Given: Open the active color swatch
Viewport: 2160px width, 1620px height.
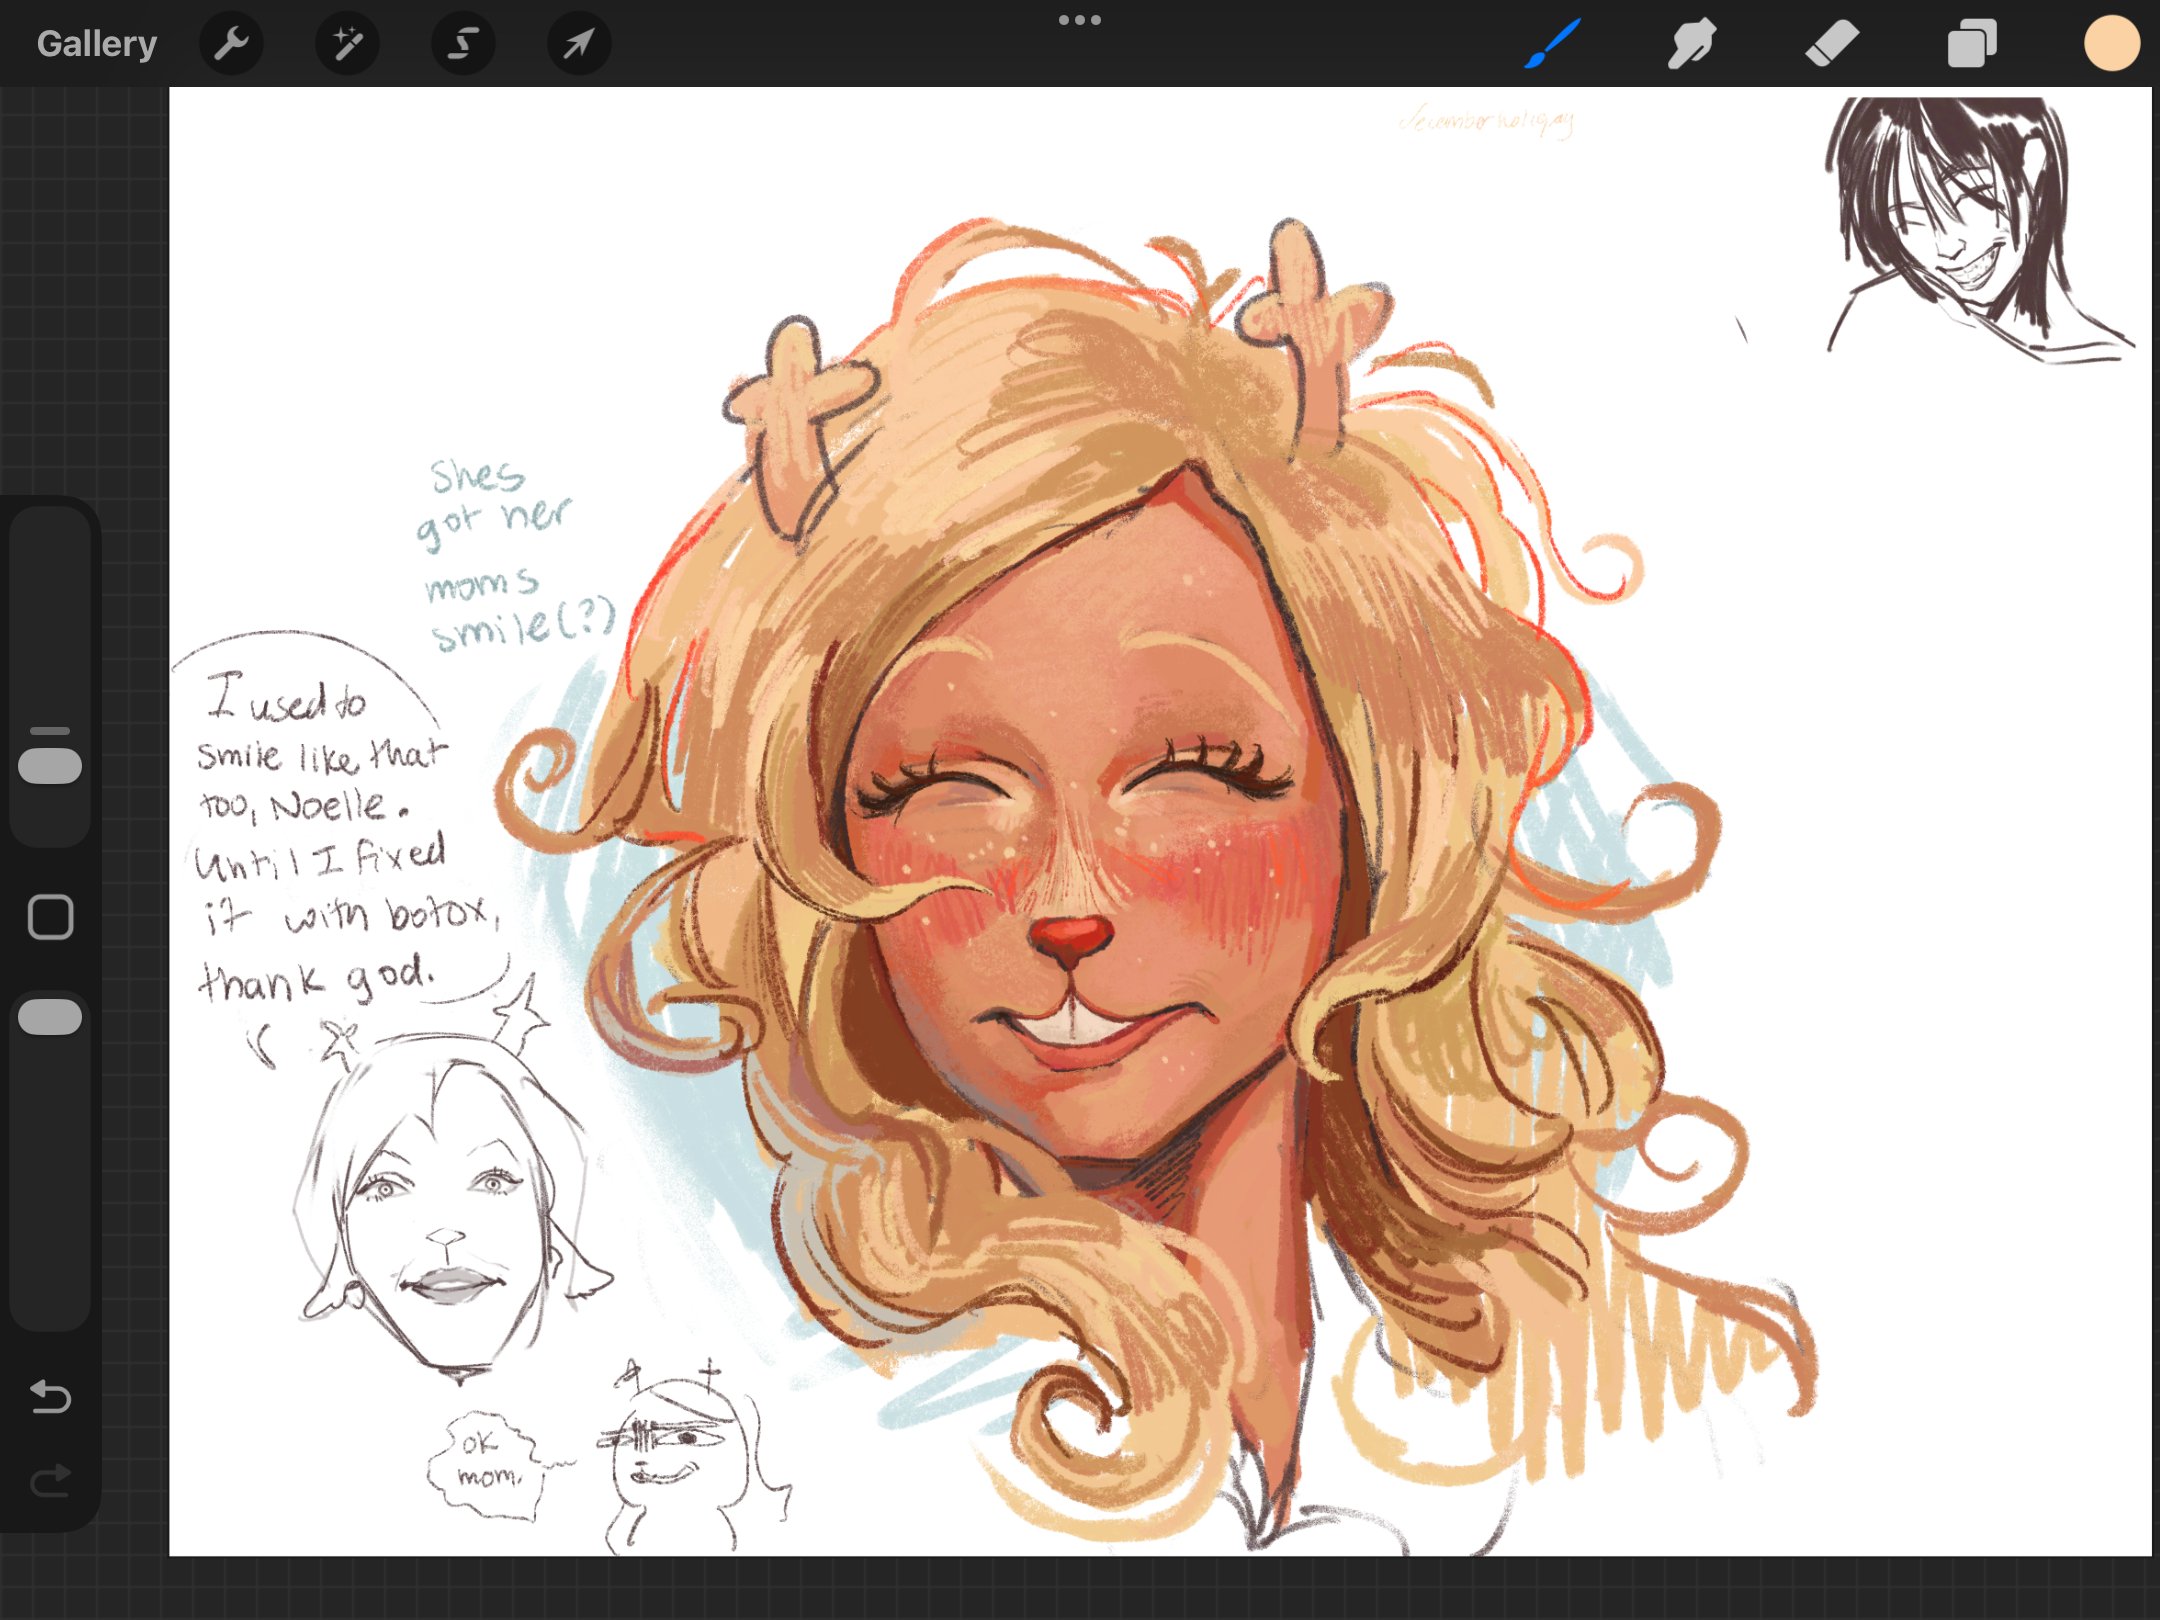Looking at the screenshot, I should (2111, 44).
